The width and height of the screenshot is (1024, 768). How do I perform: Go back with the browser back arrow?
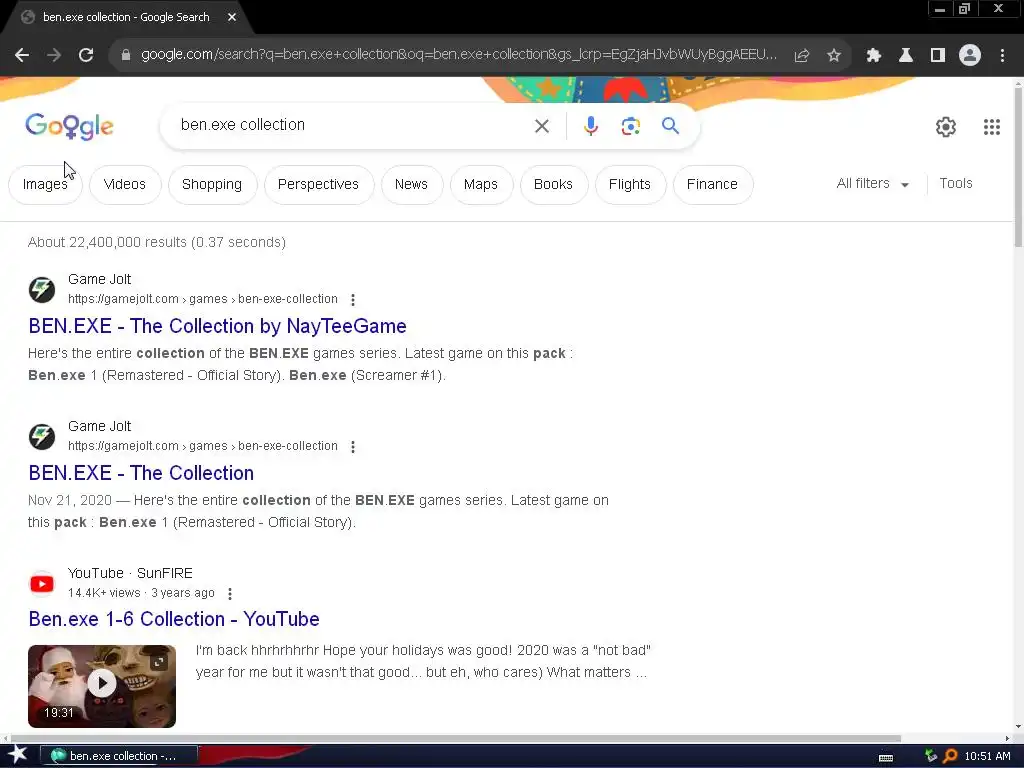22,56
